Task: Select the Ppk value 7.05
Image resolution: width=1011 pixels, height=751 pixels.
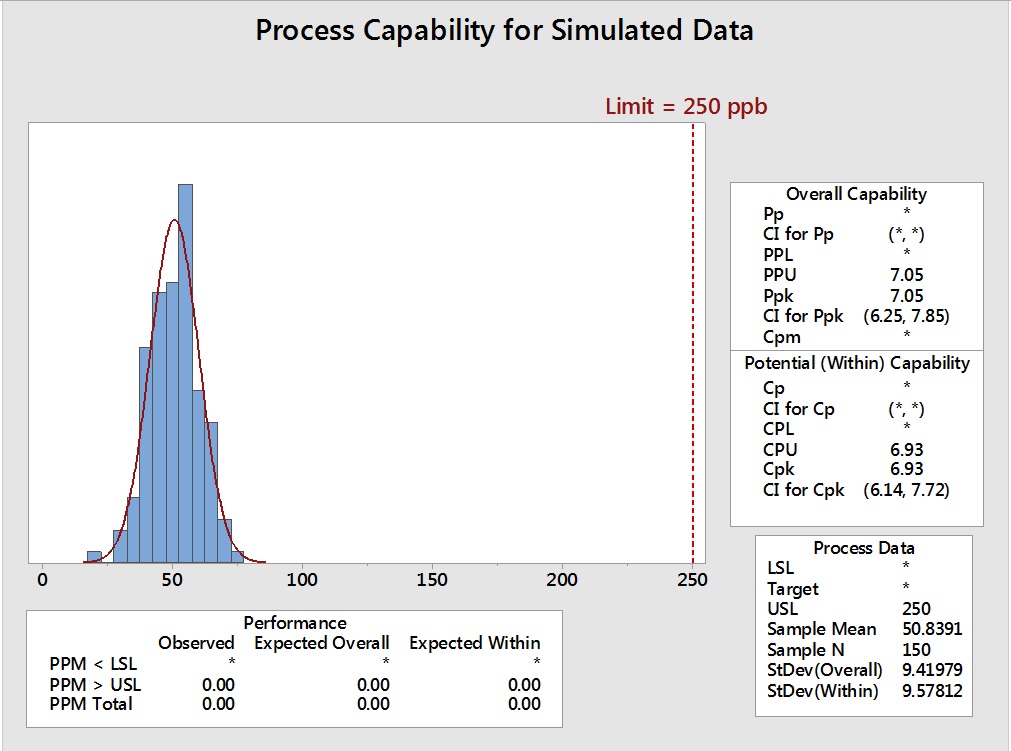Action: pos(906,296)
